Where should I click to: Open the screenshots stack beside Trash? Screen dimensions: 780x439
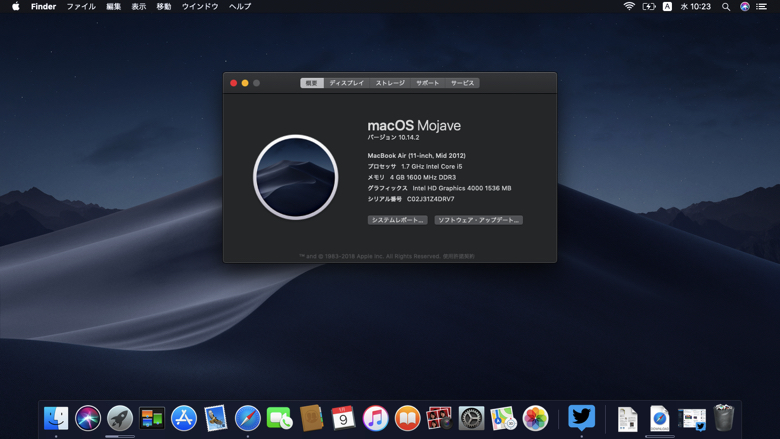tap(692, 419)
